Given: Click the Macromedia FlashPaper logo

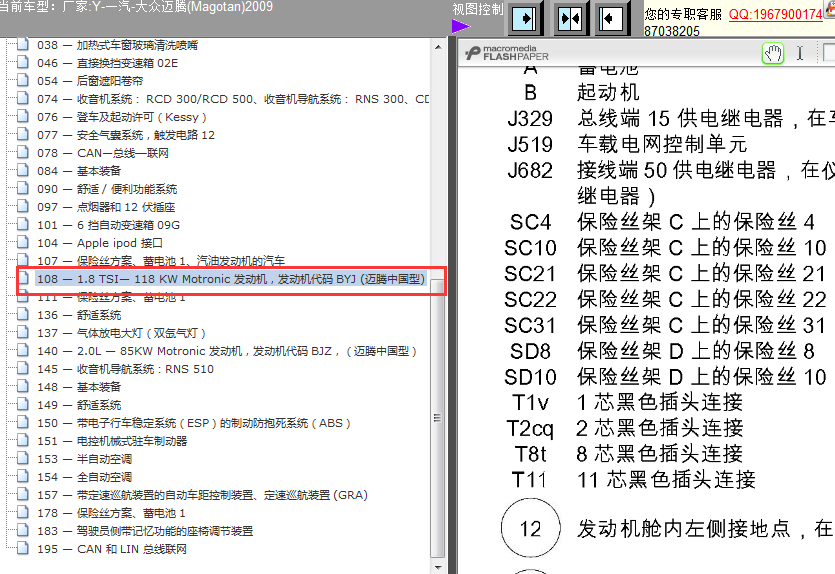Looking at the screenshot, I should (506, 53).
